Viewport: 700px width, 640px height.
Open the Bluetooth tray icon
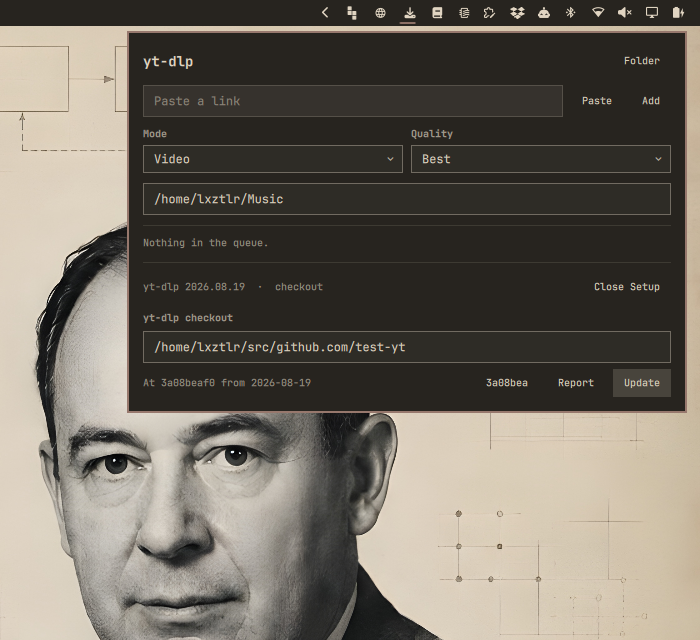(570, 12)
